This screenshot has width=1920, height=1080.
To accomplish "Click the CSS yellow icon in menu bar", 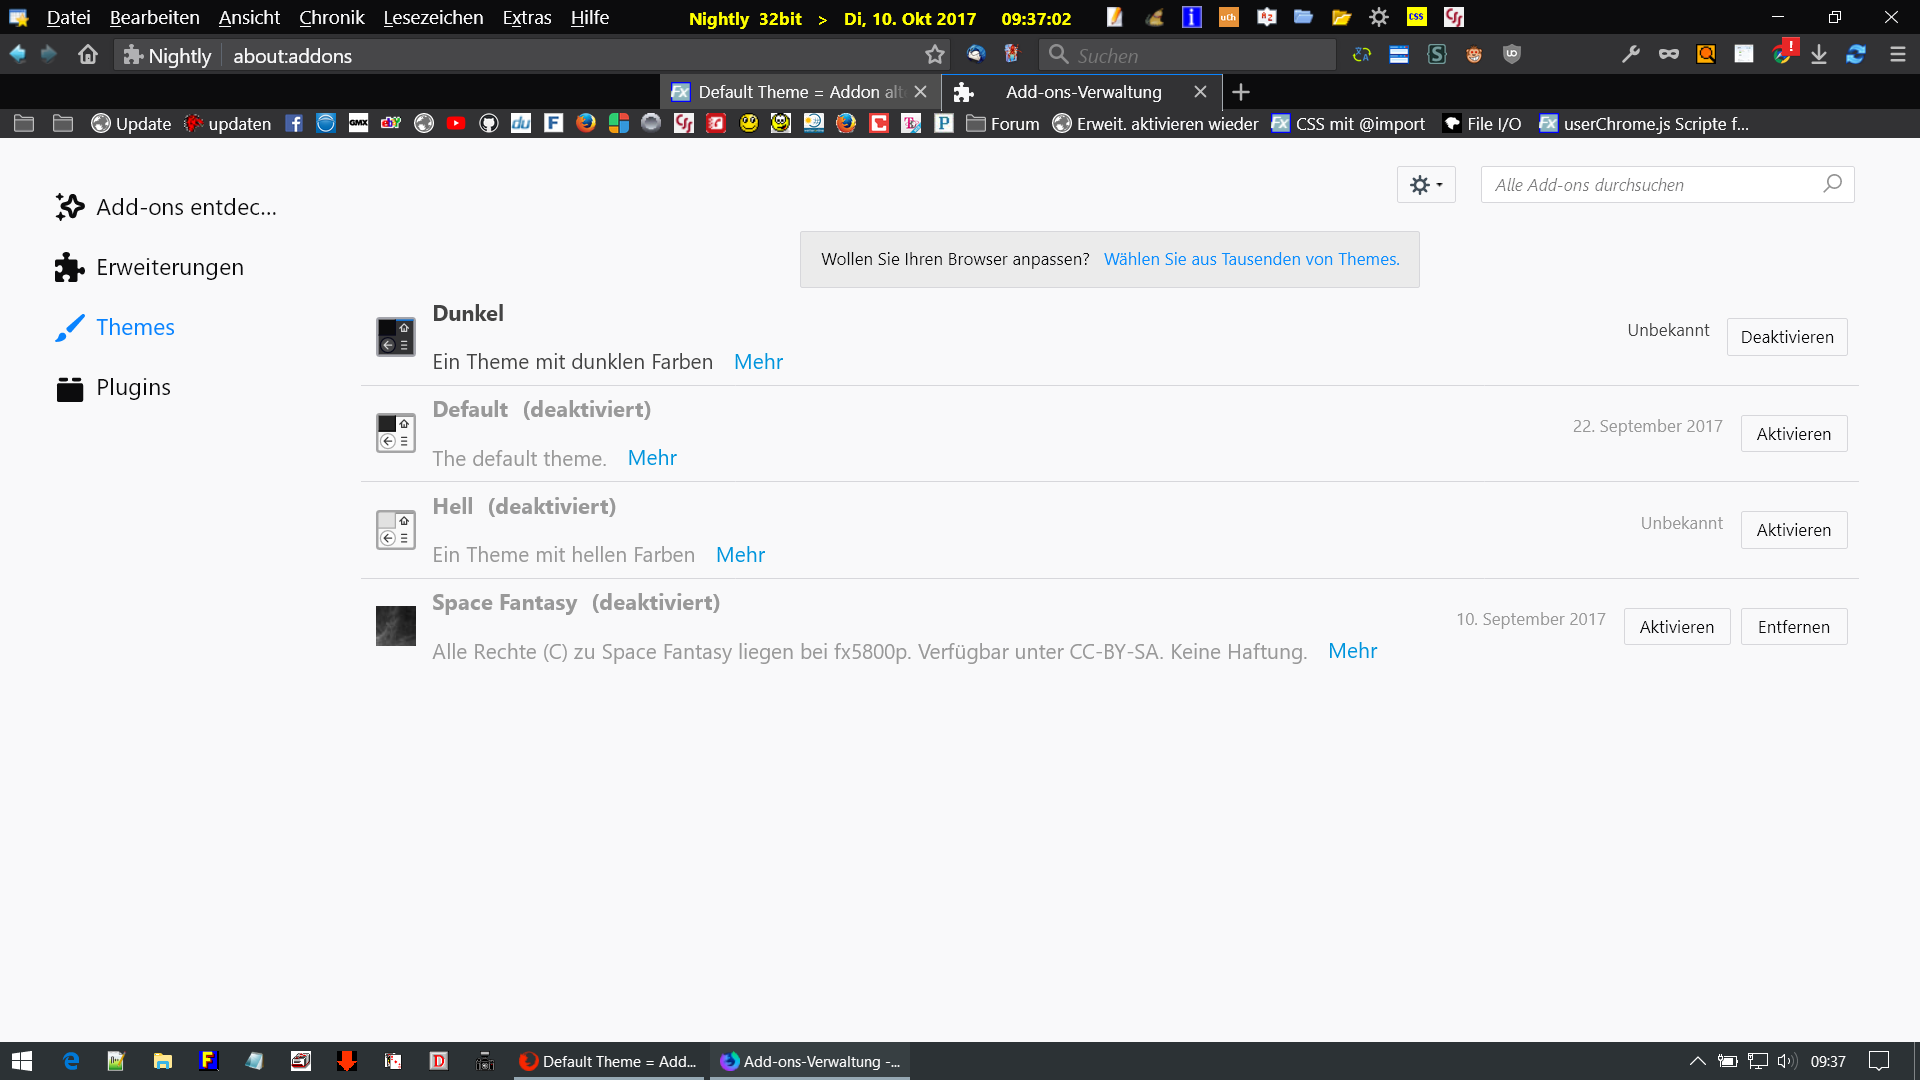I will (x=1416, y=17).
